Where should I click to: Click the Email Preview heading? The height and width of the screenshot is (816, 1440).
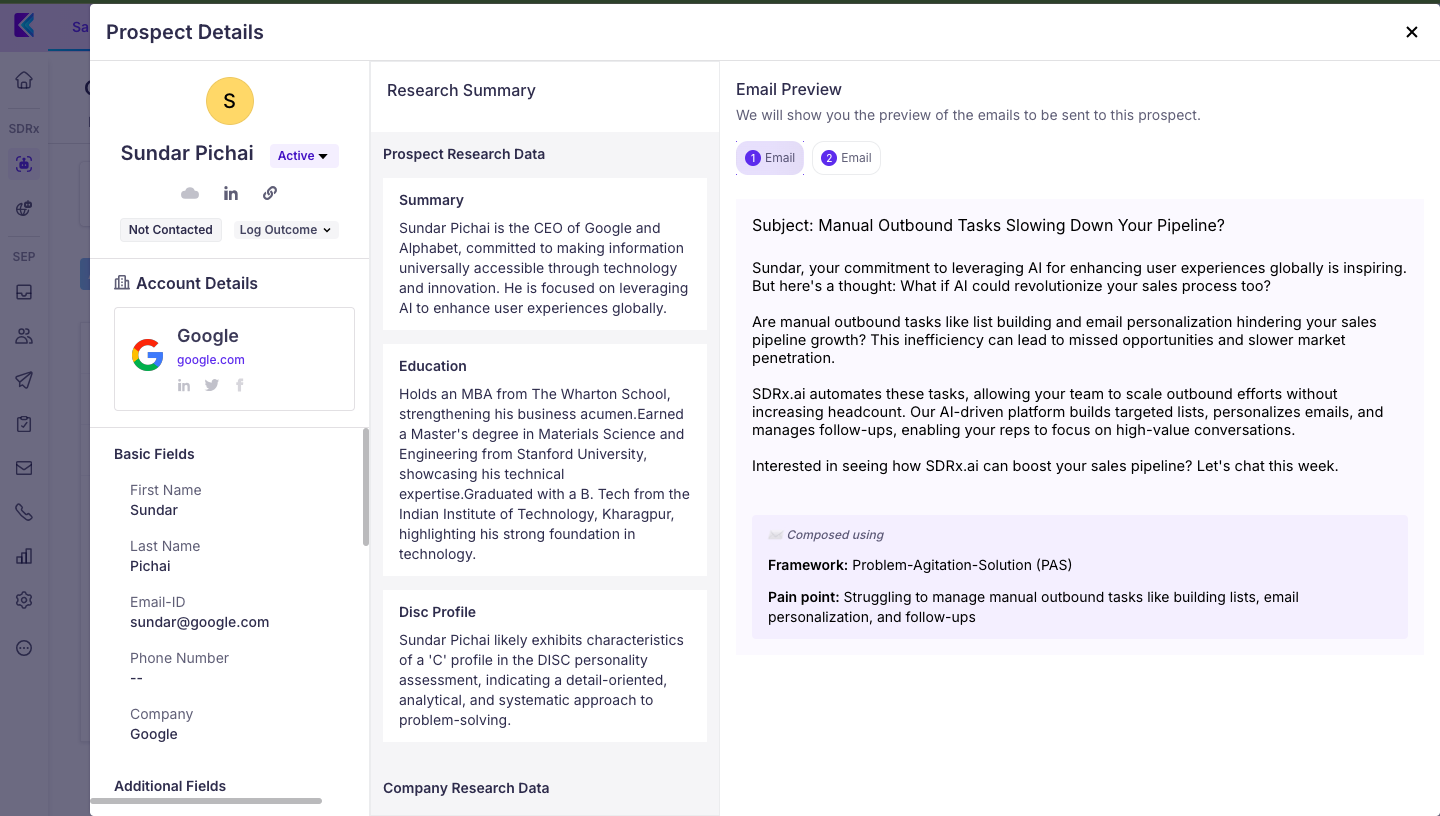click(x=789, y=89)
